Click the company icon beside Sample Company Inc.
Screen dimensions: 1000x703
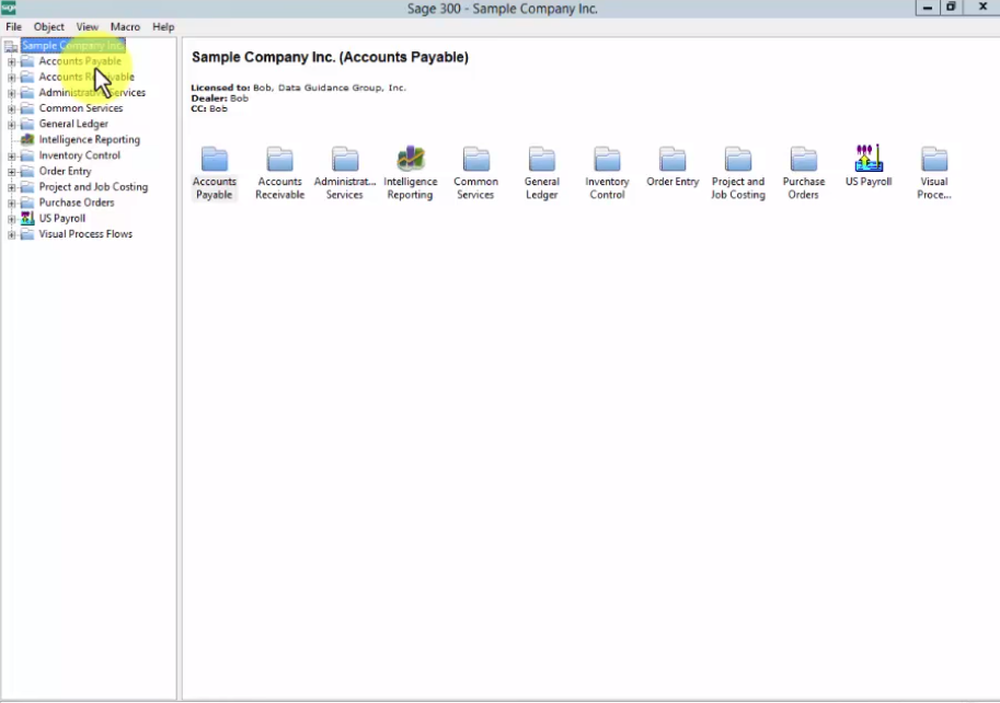11,46
